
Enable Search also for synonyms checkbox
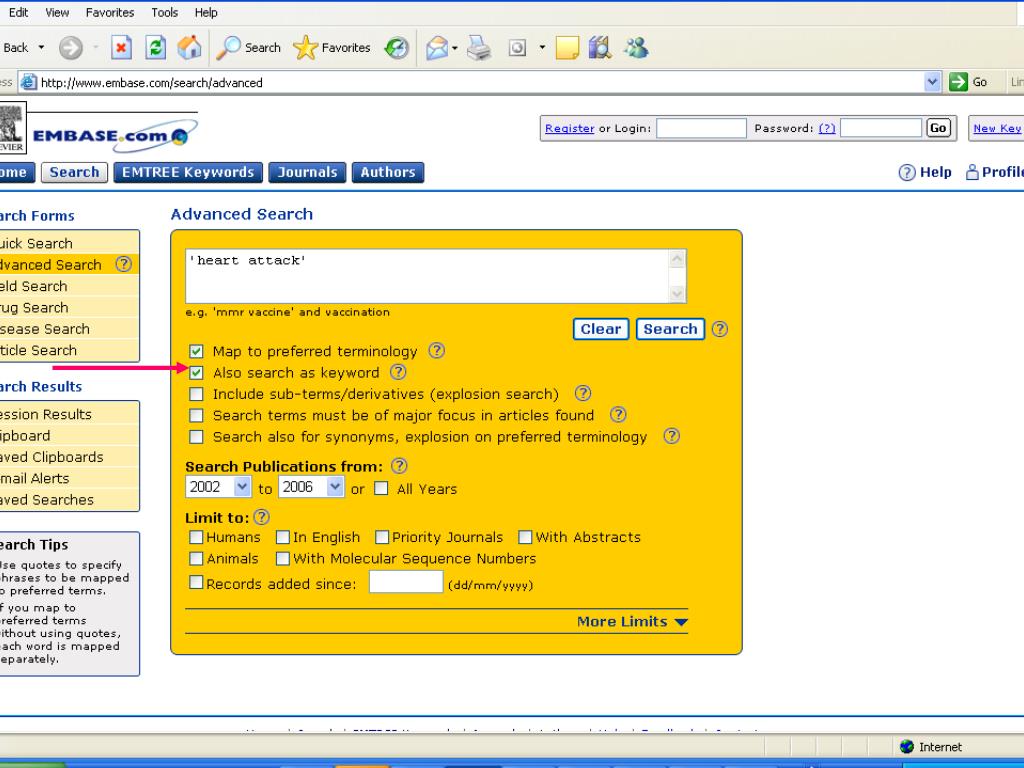tap(196, 437)
